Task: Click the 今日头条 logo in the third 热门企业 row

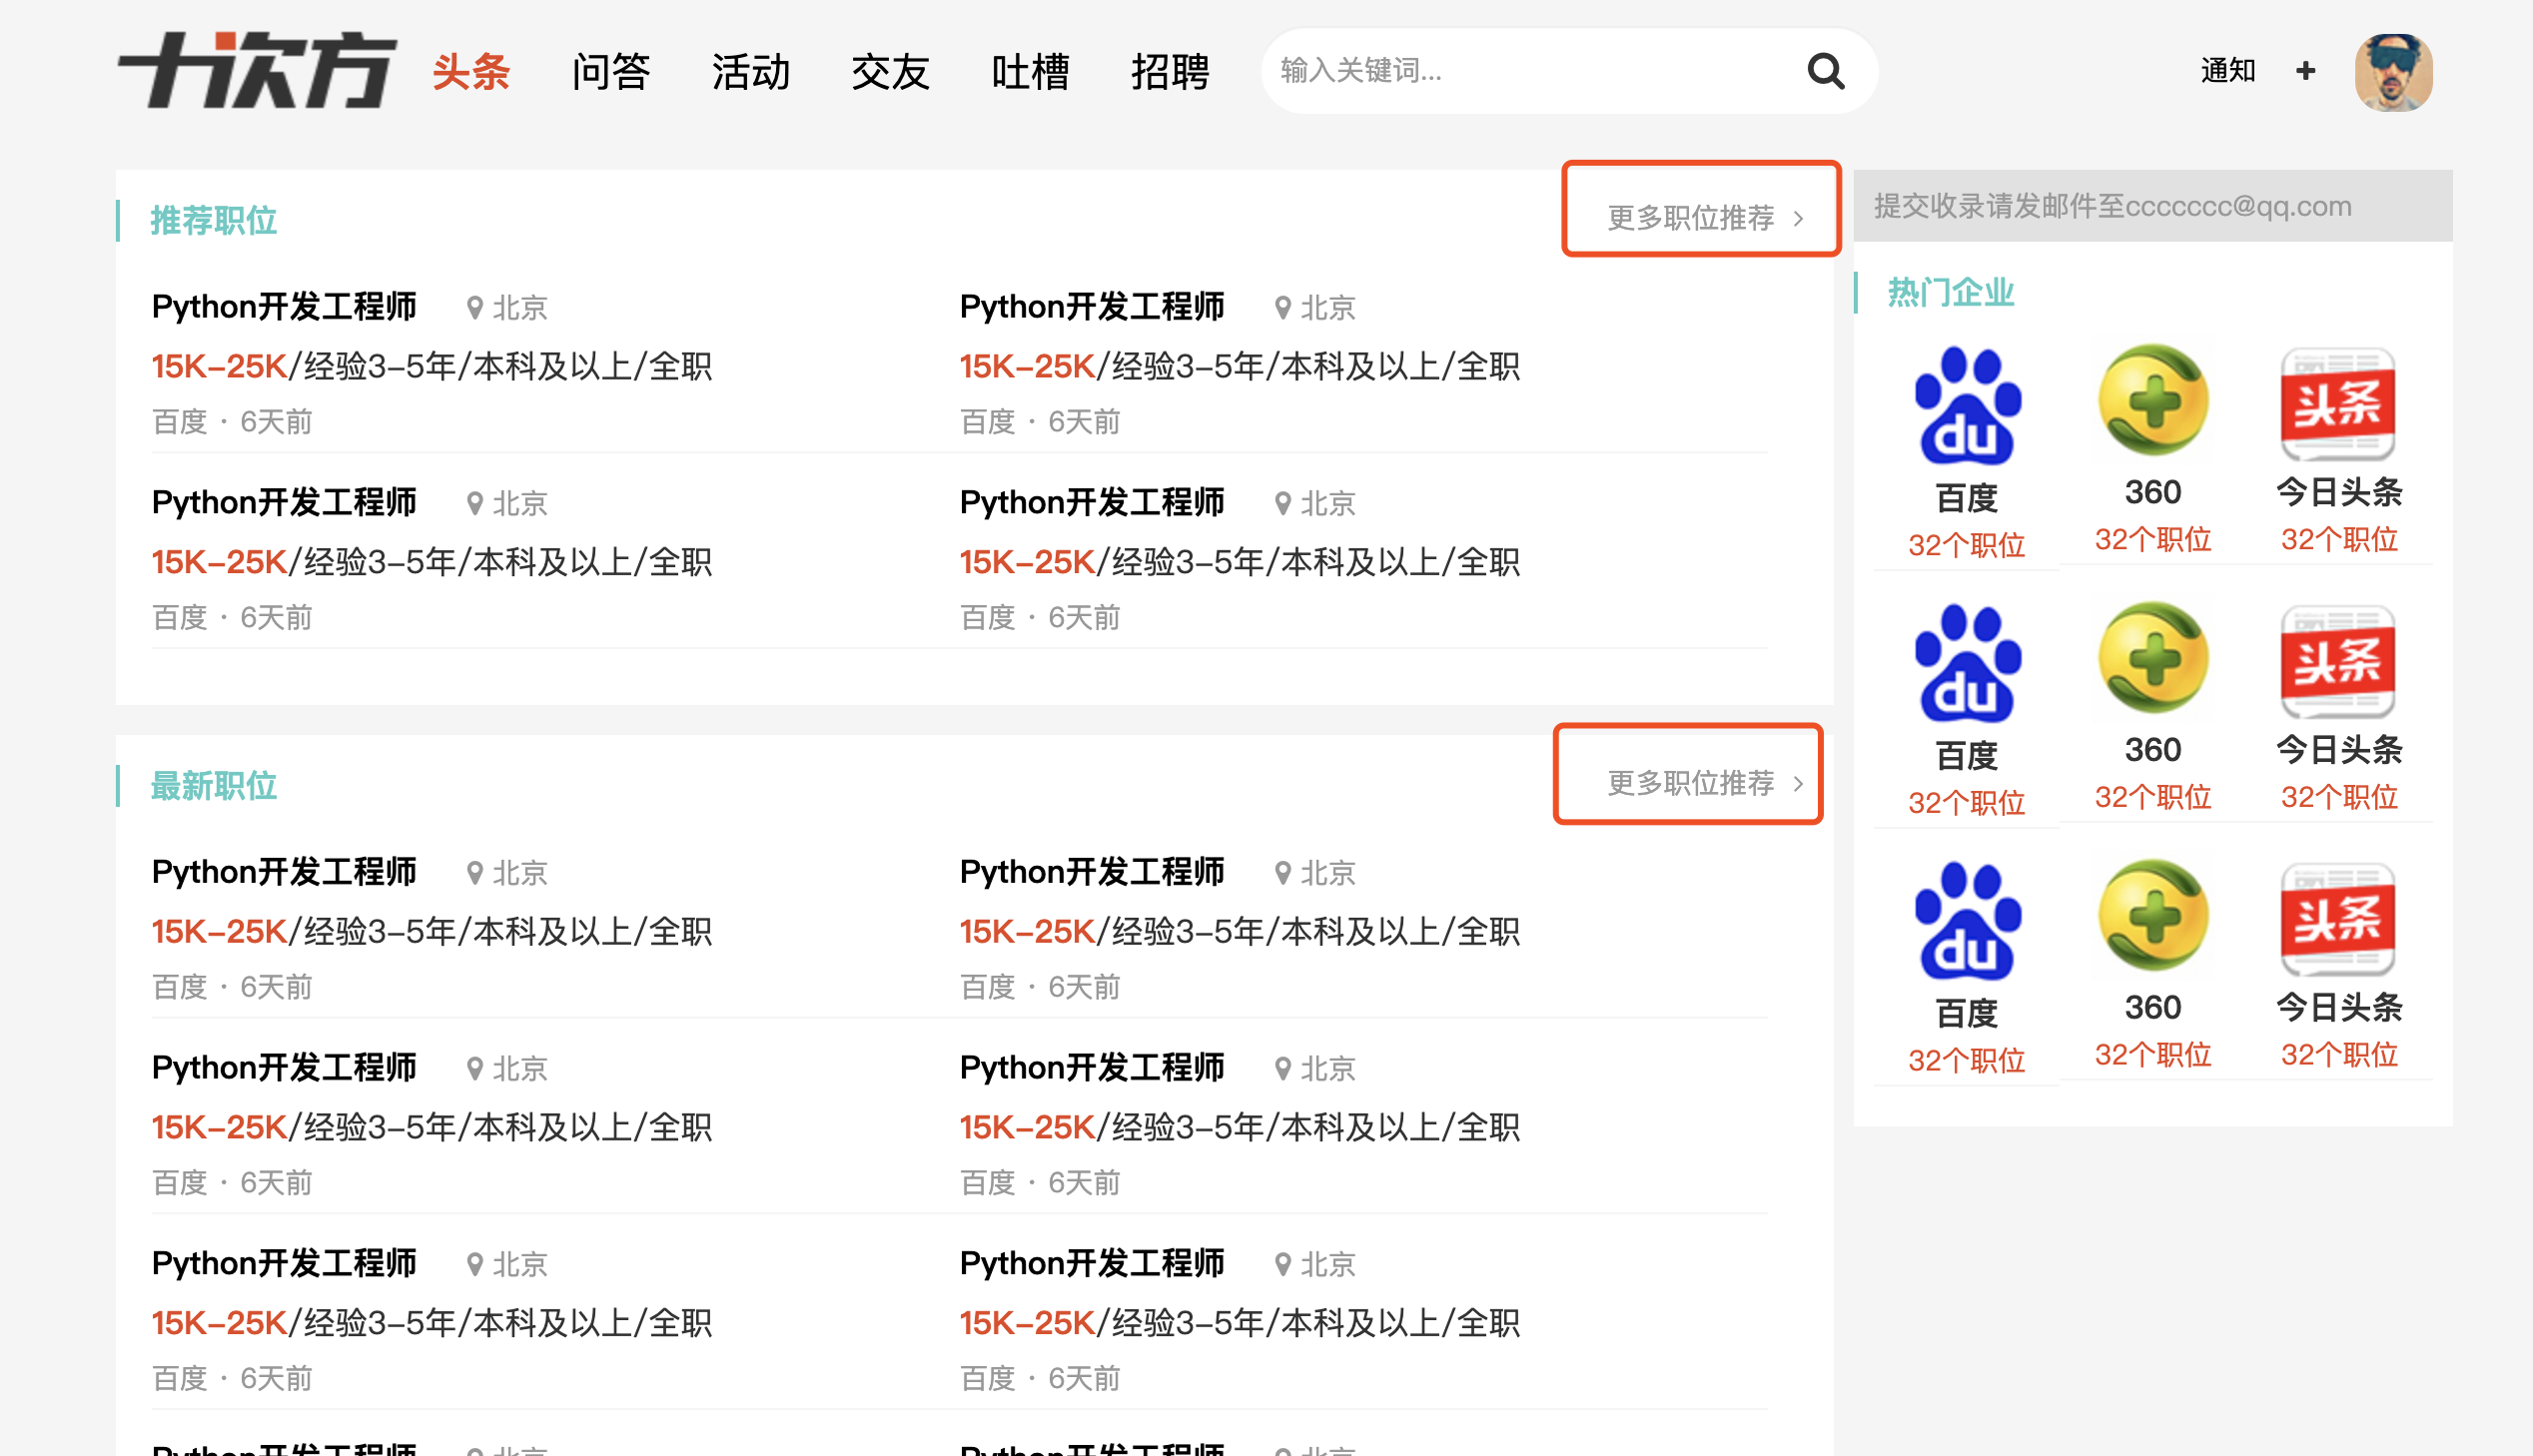Action: 2337,919
